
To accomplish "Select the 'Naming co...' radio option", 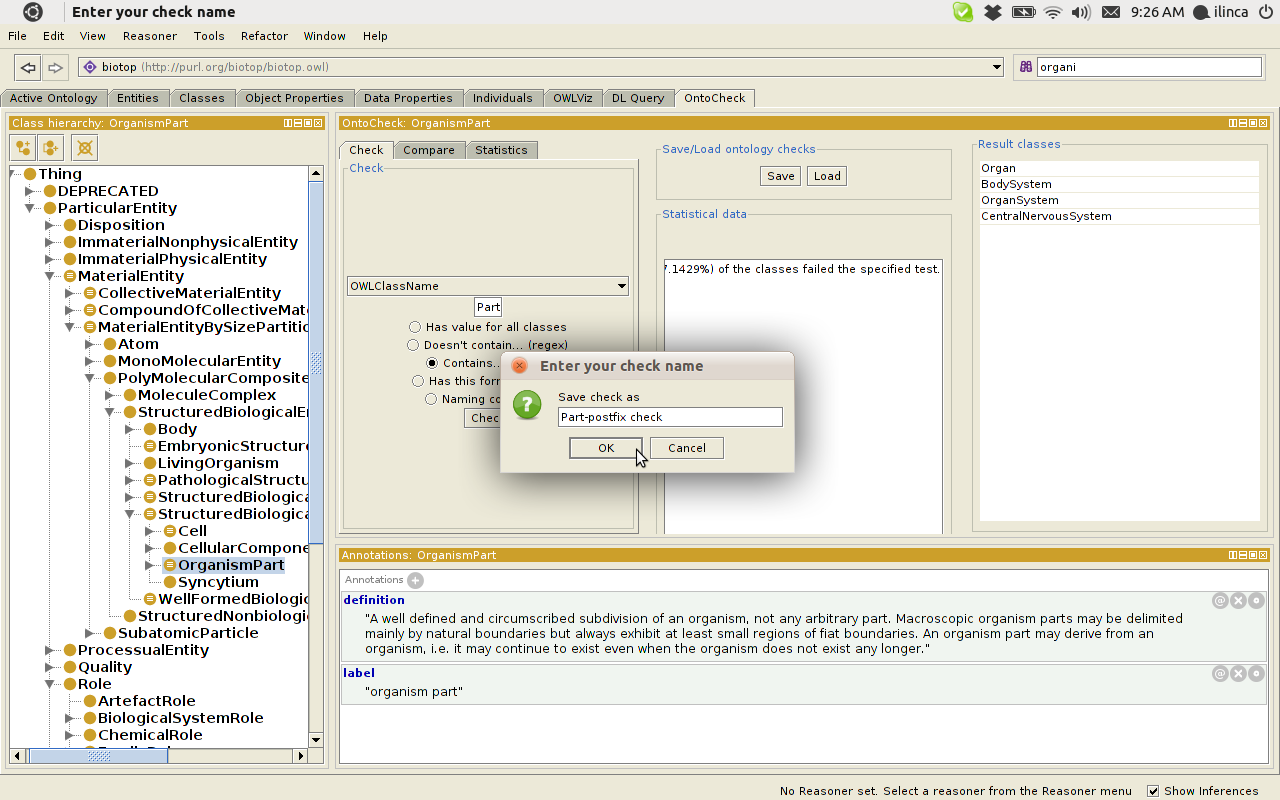I will click(431, 399).
